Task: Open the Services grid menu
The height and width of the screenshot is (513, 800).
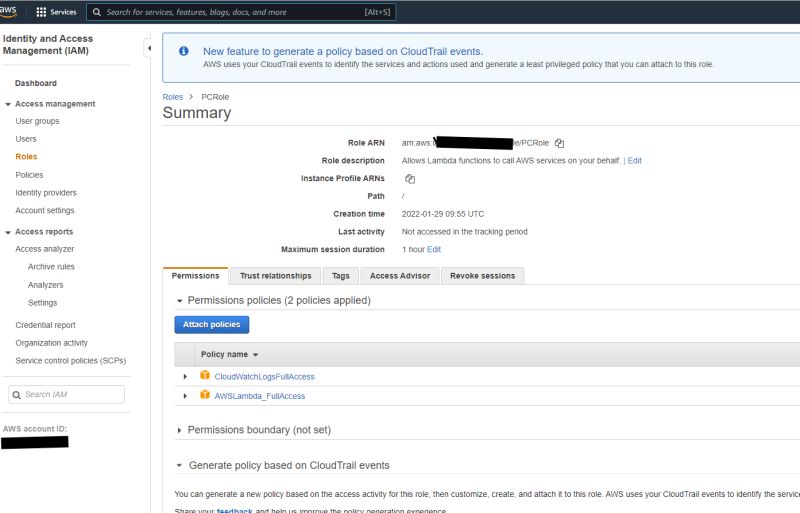Action: coord(56,12)
